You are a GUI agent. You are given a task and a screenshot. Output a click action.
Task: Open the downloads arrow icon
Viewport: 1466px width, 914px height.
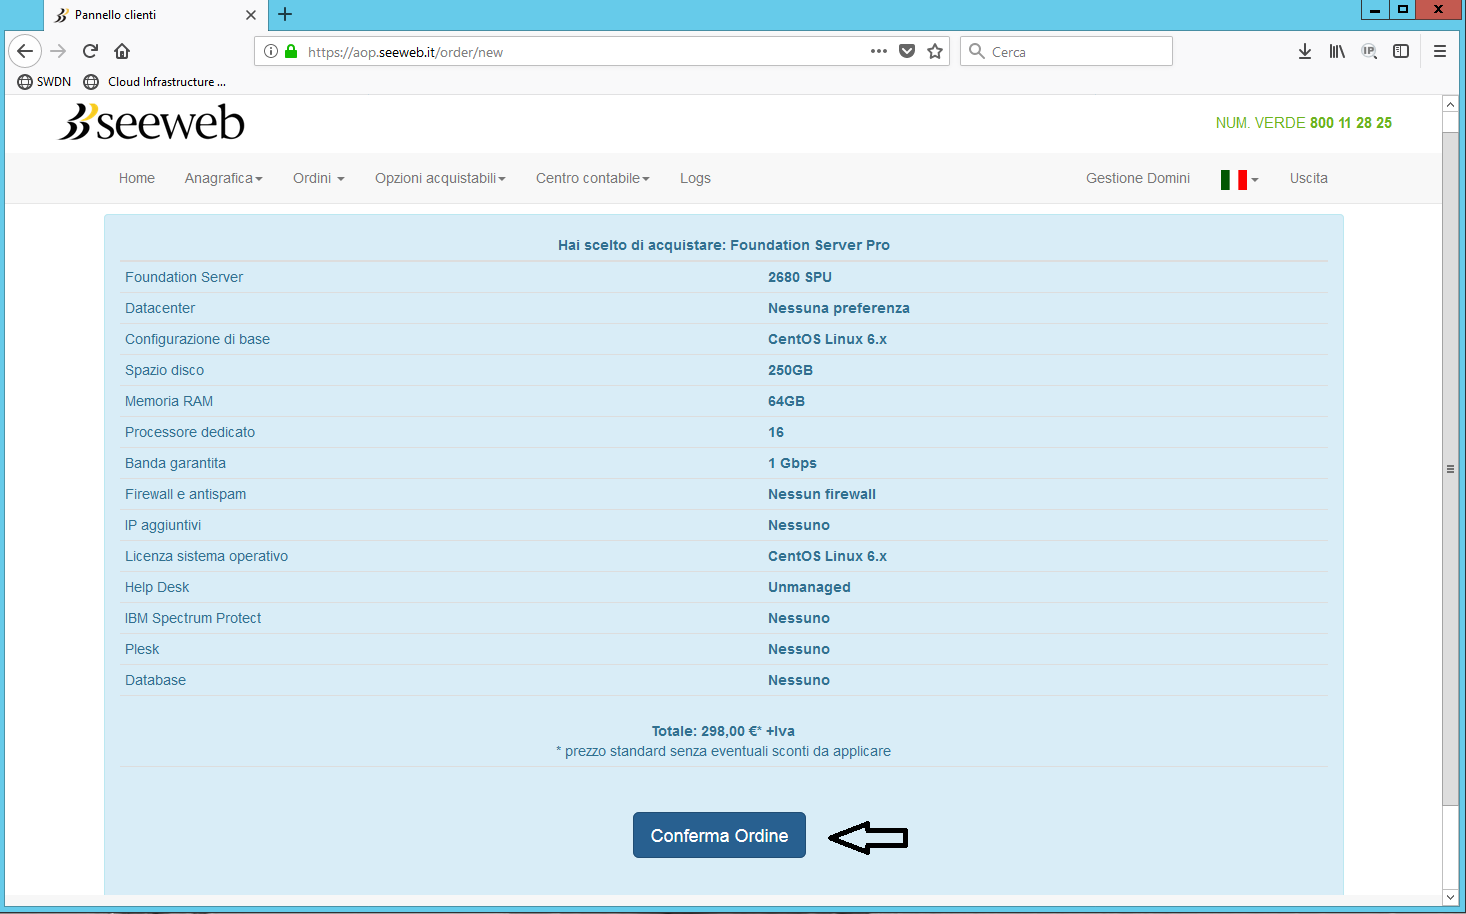[1305, 51]
